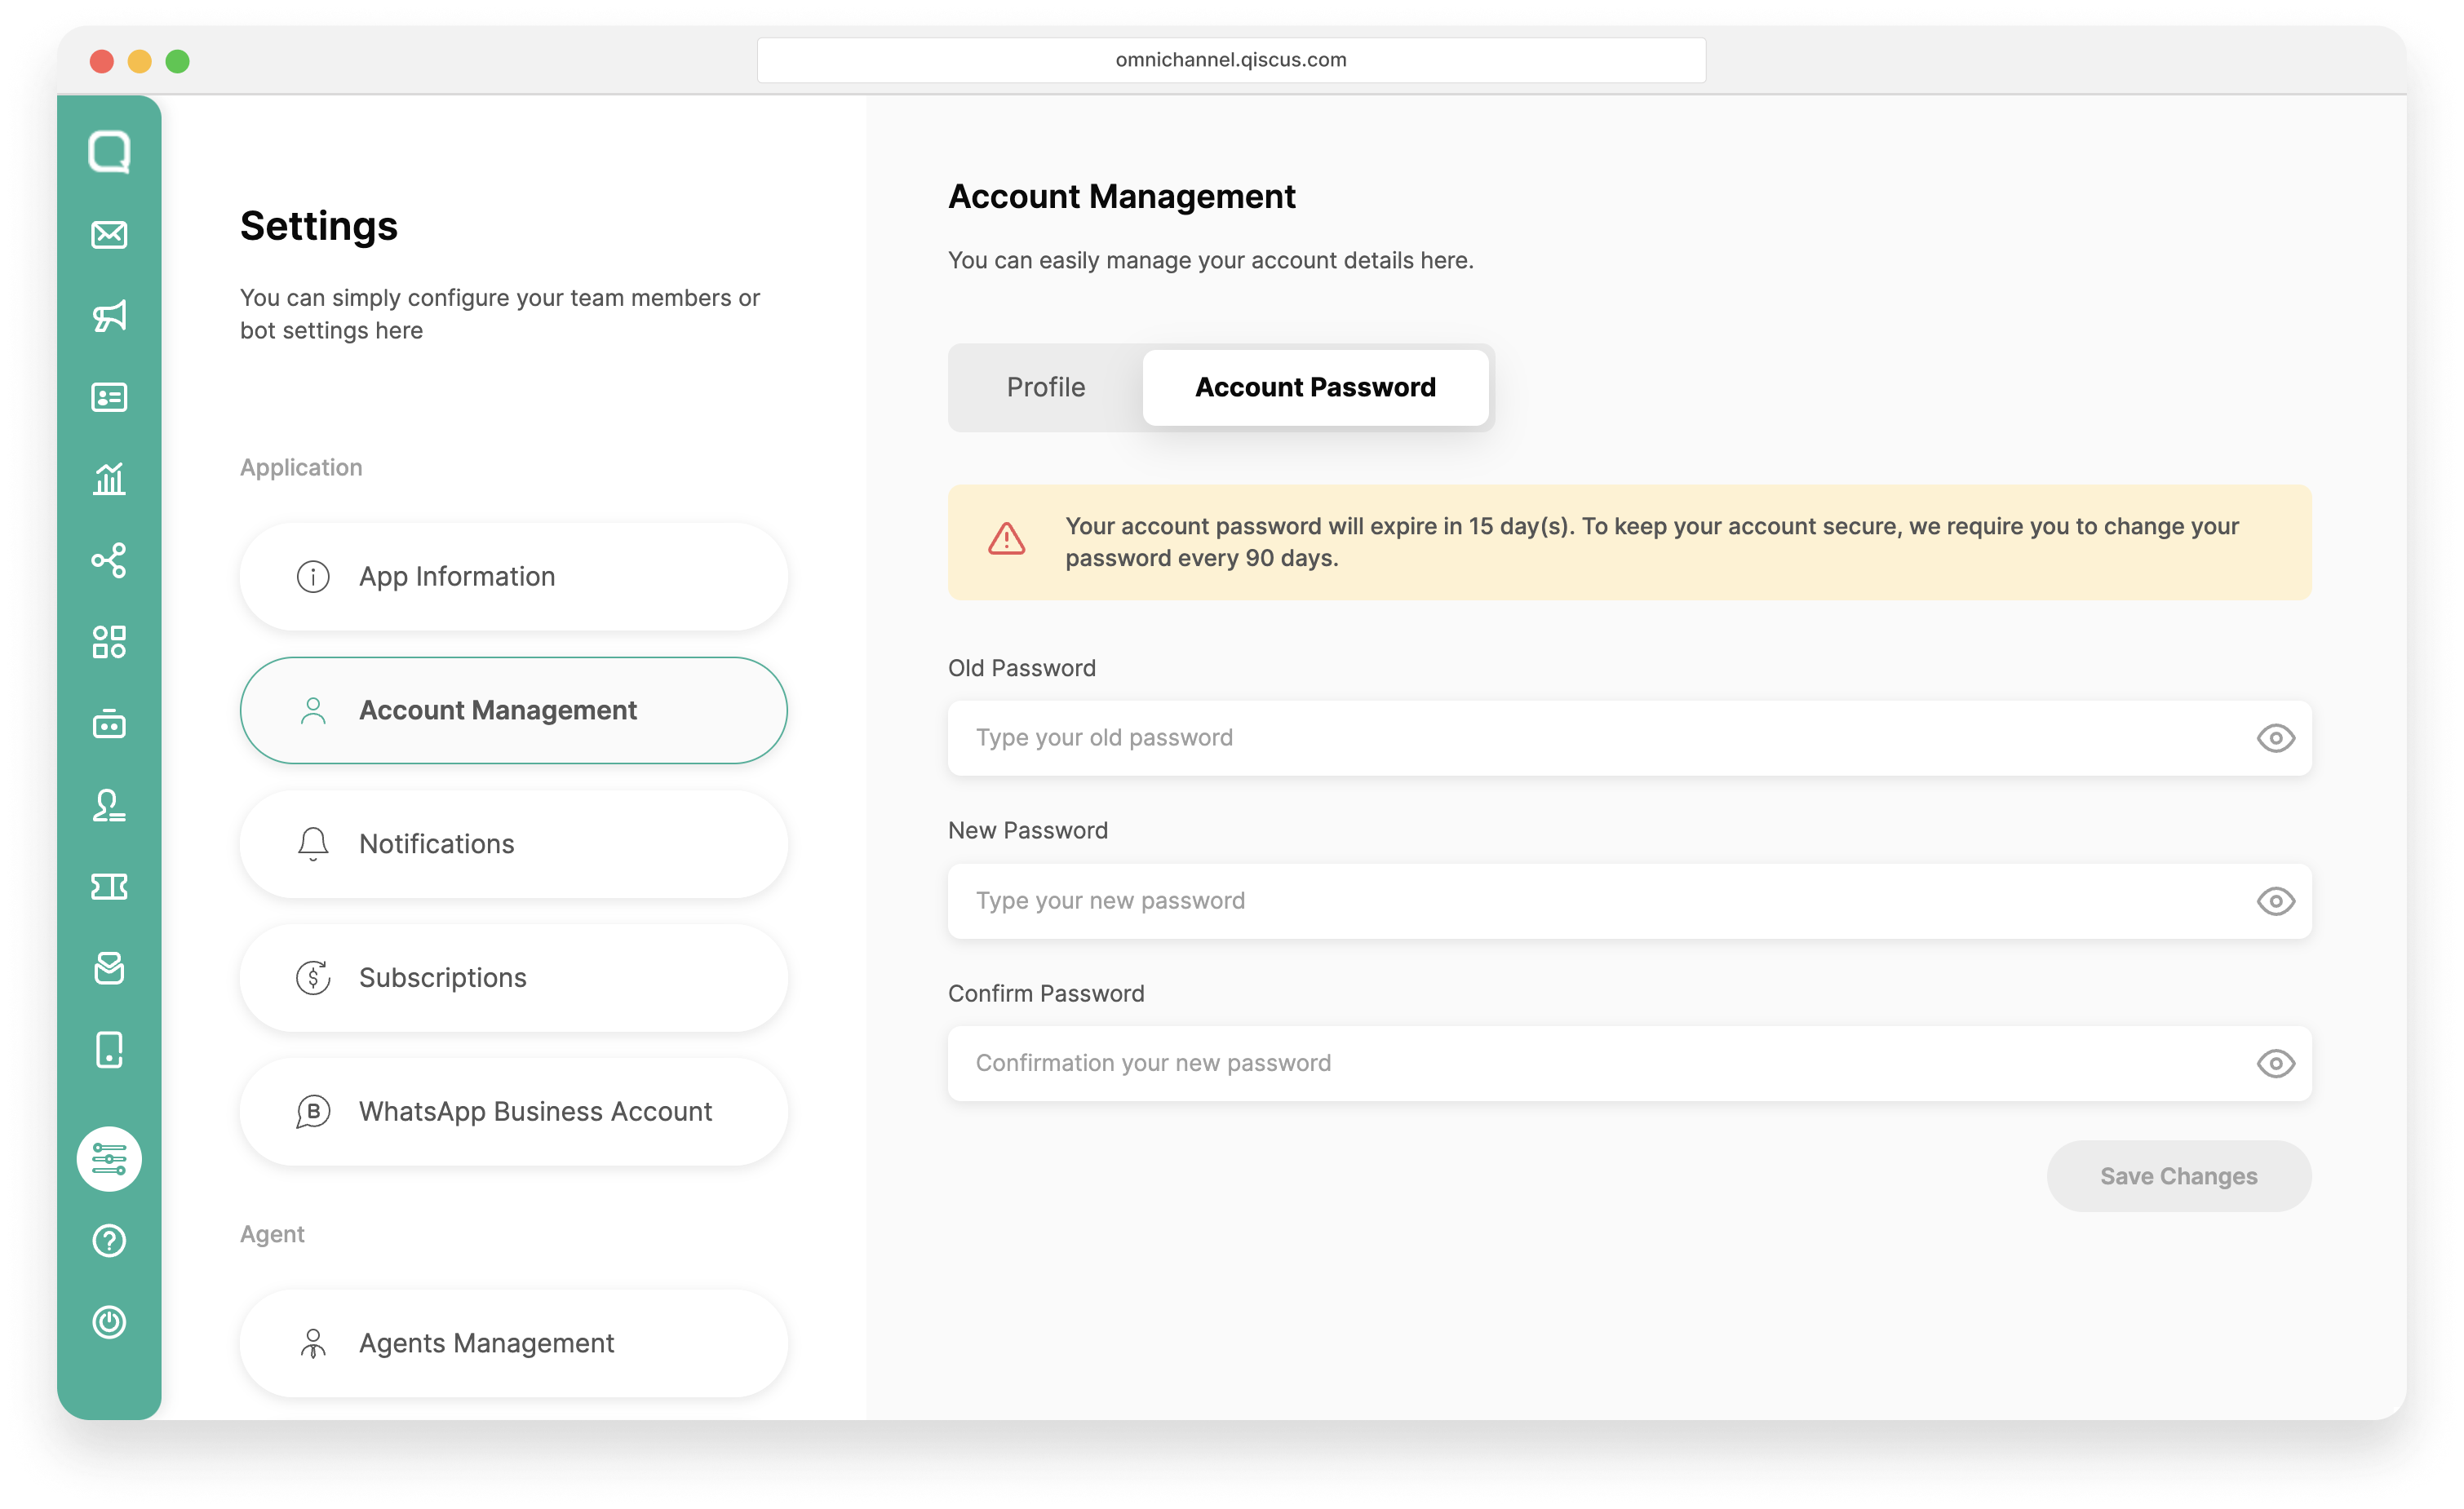This screenshot has height=1509, width=2464.
Task: Open the contacts card icon in the sidebar
Action: point(109,397)
